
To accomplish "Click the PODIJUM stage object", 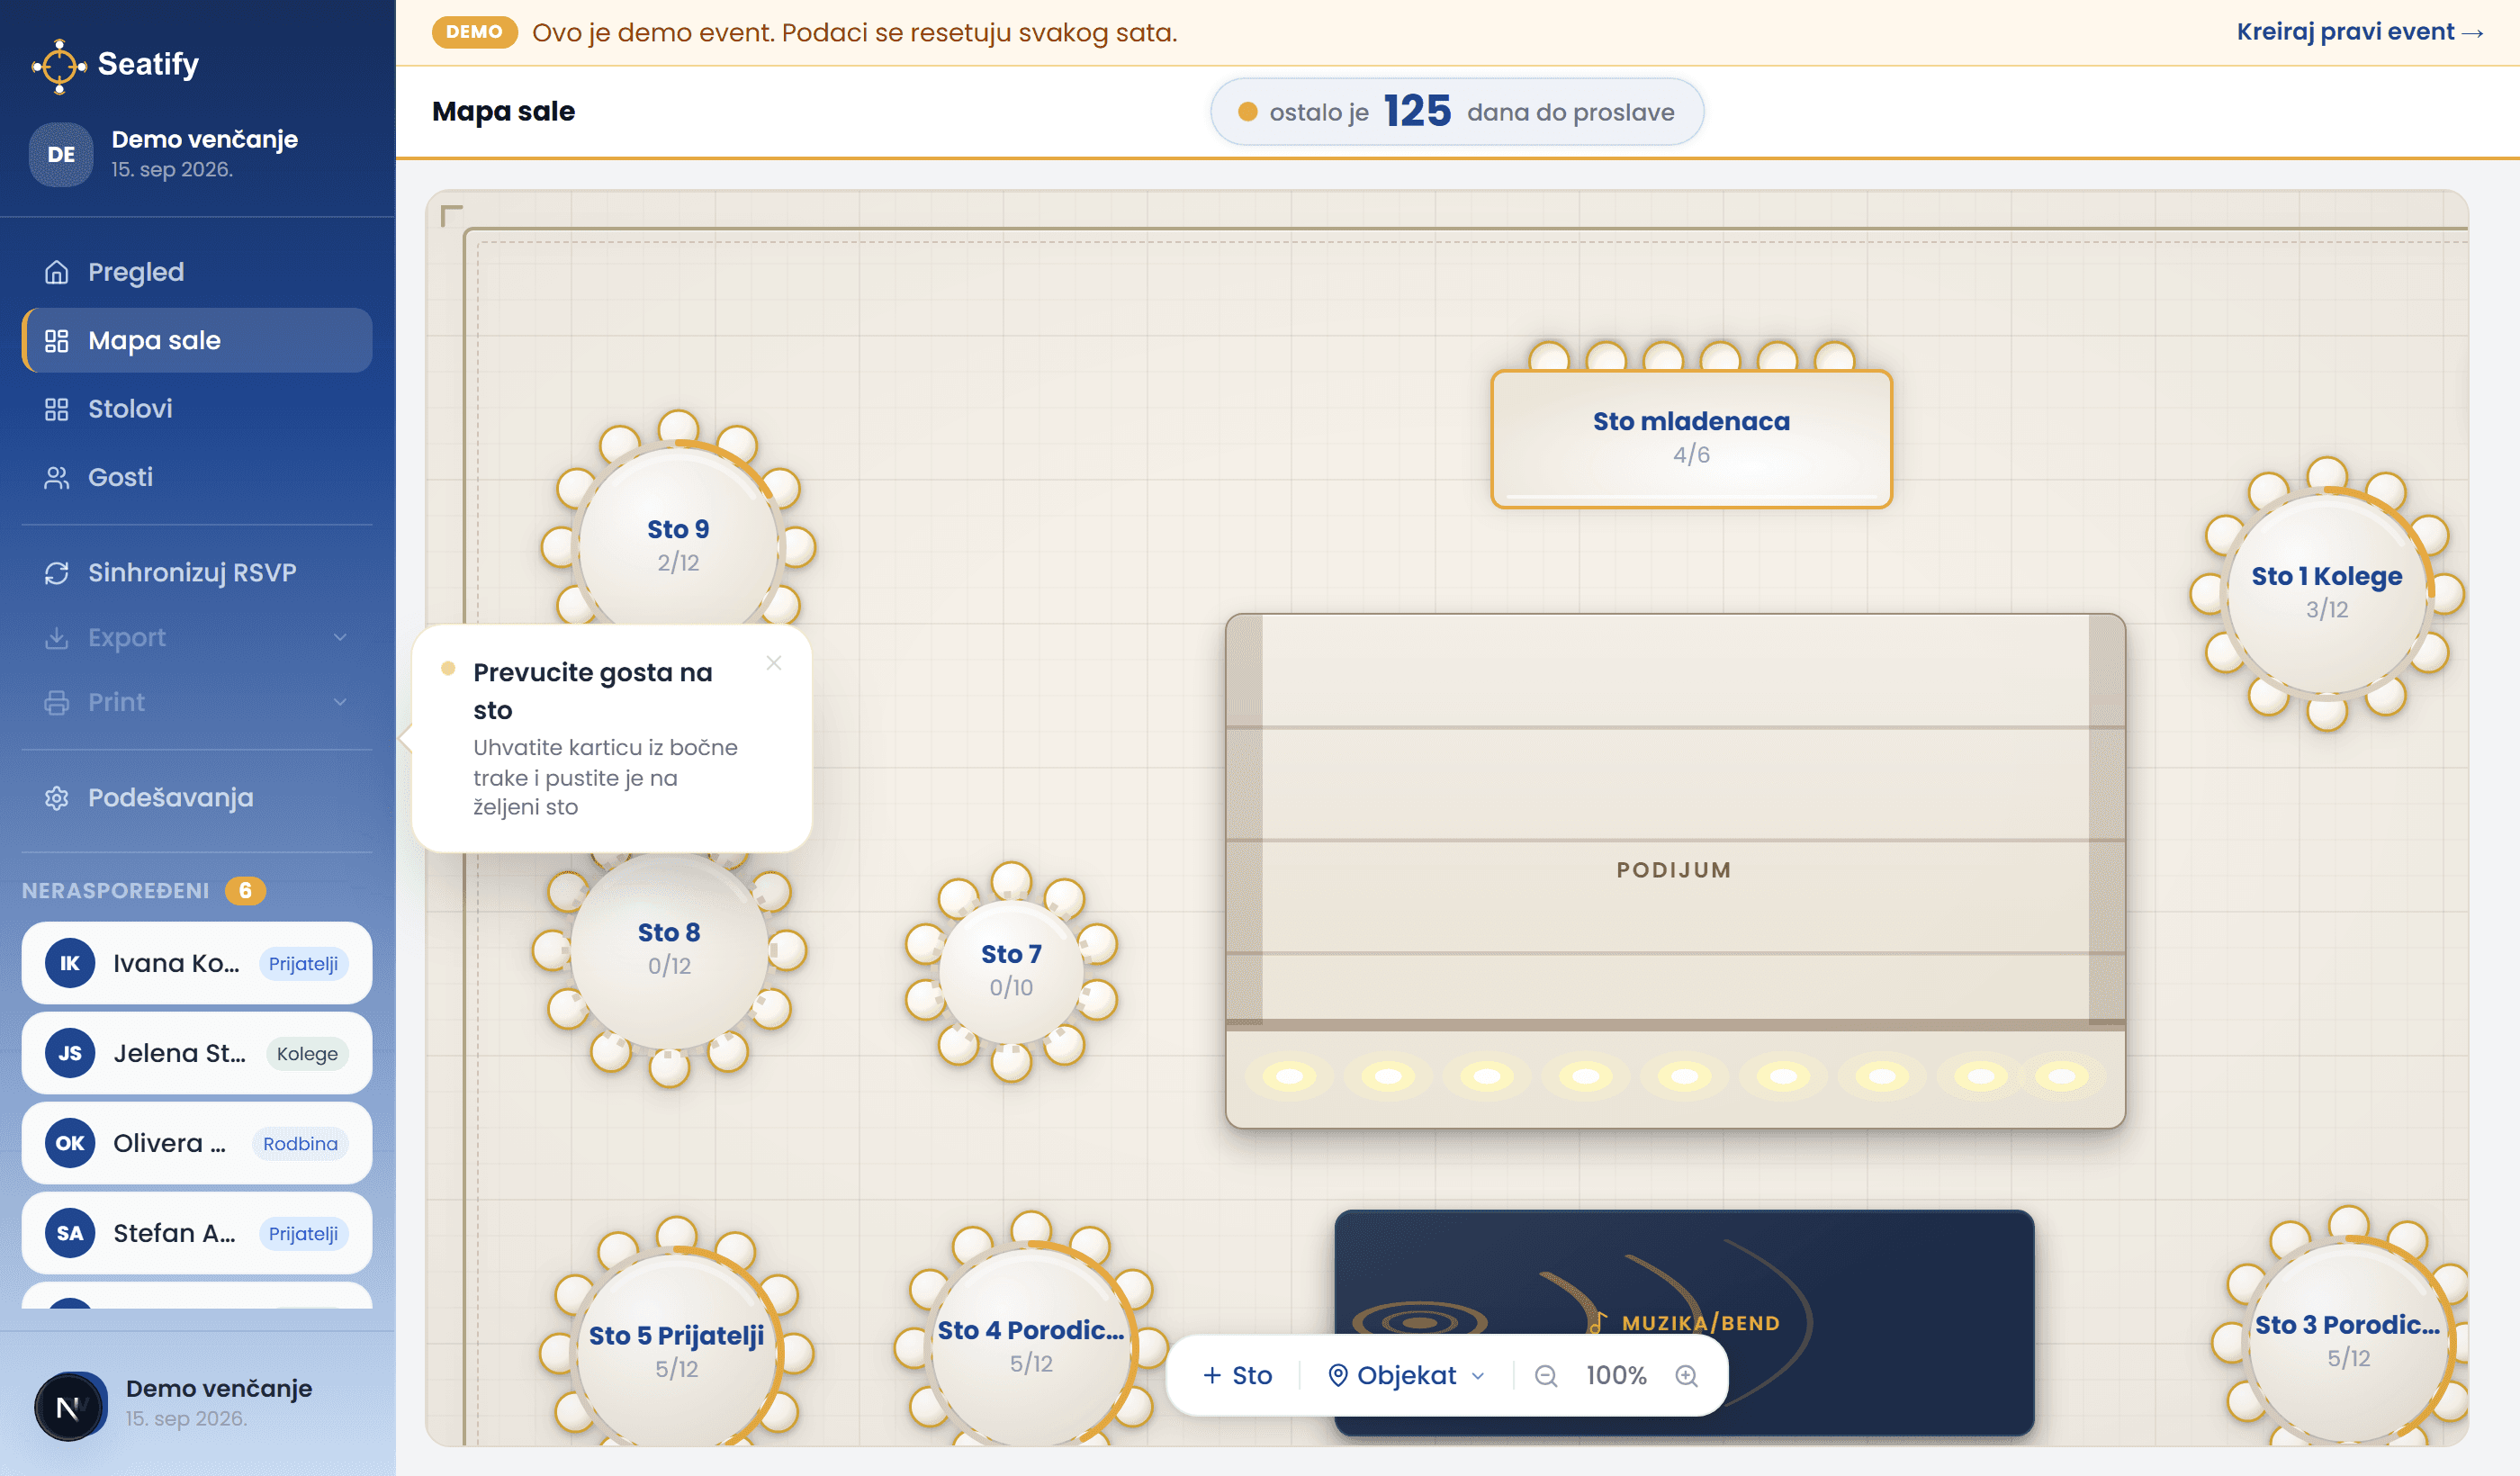I will click(x=1675, y=870).
